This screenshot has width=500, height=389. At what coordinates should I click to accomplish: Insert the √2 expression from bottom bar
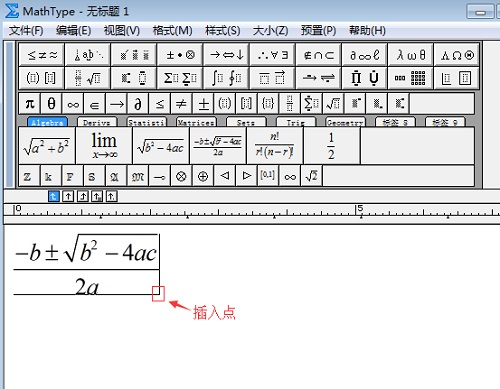[311, 176]
